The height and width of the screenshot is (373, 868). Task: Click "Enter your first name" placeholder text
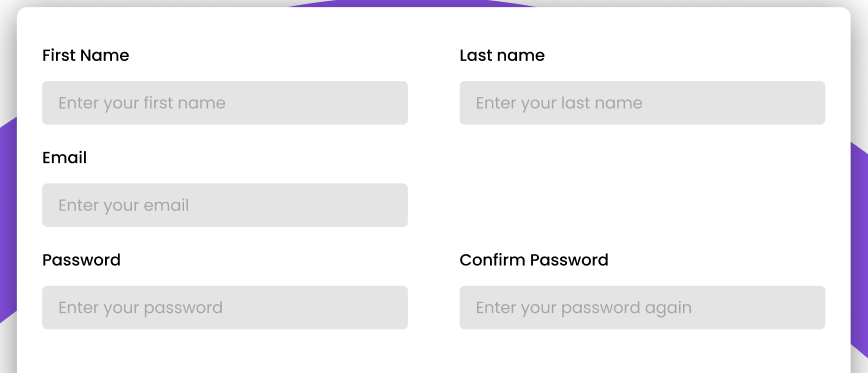[x=142, y=103]
